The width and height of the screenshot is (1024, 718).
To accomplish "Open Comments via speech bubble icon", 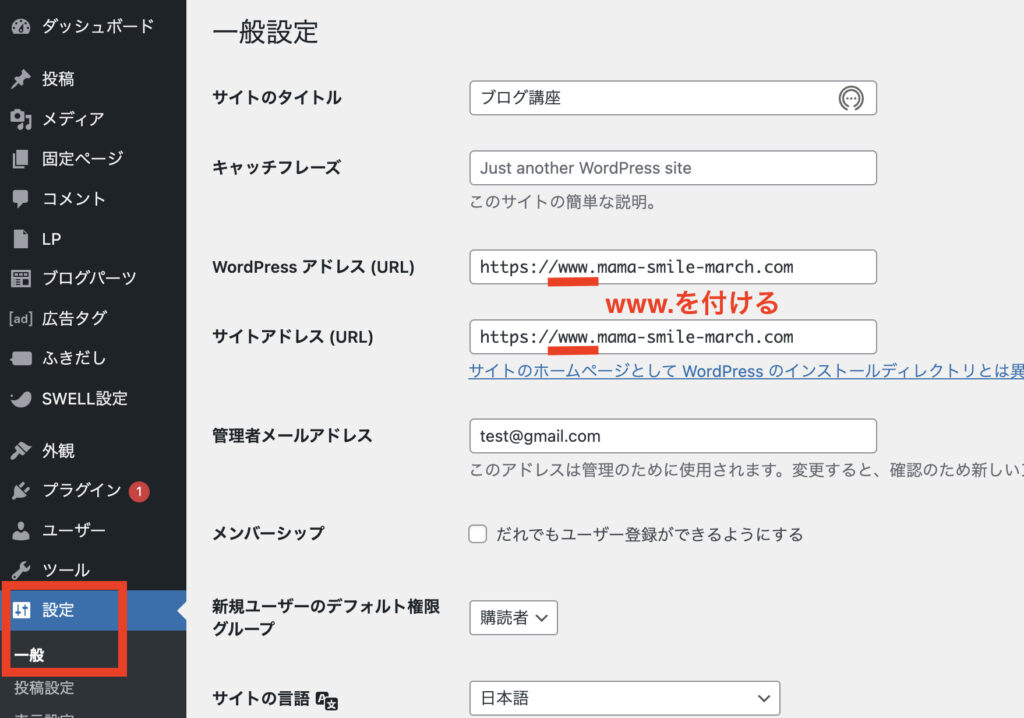I will [21, 199].
